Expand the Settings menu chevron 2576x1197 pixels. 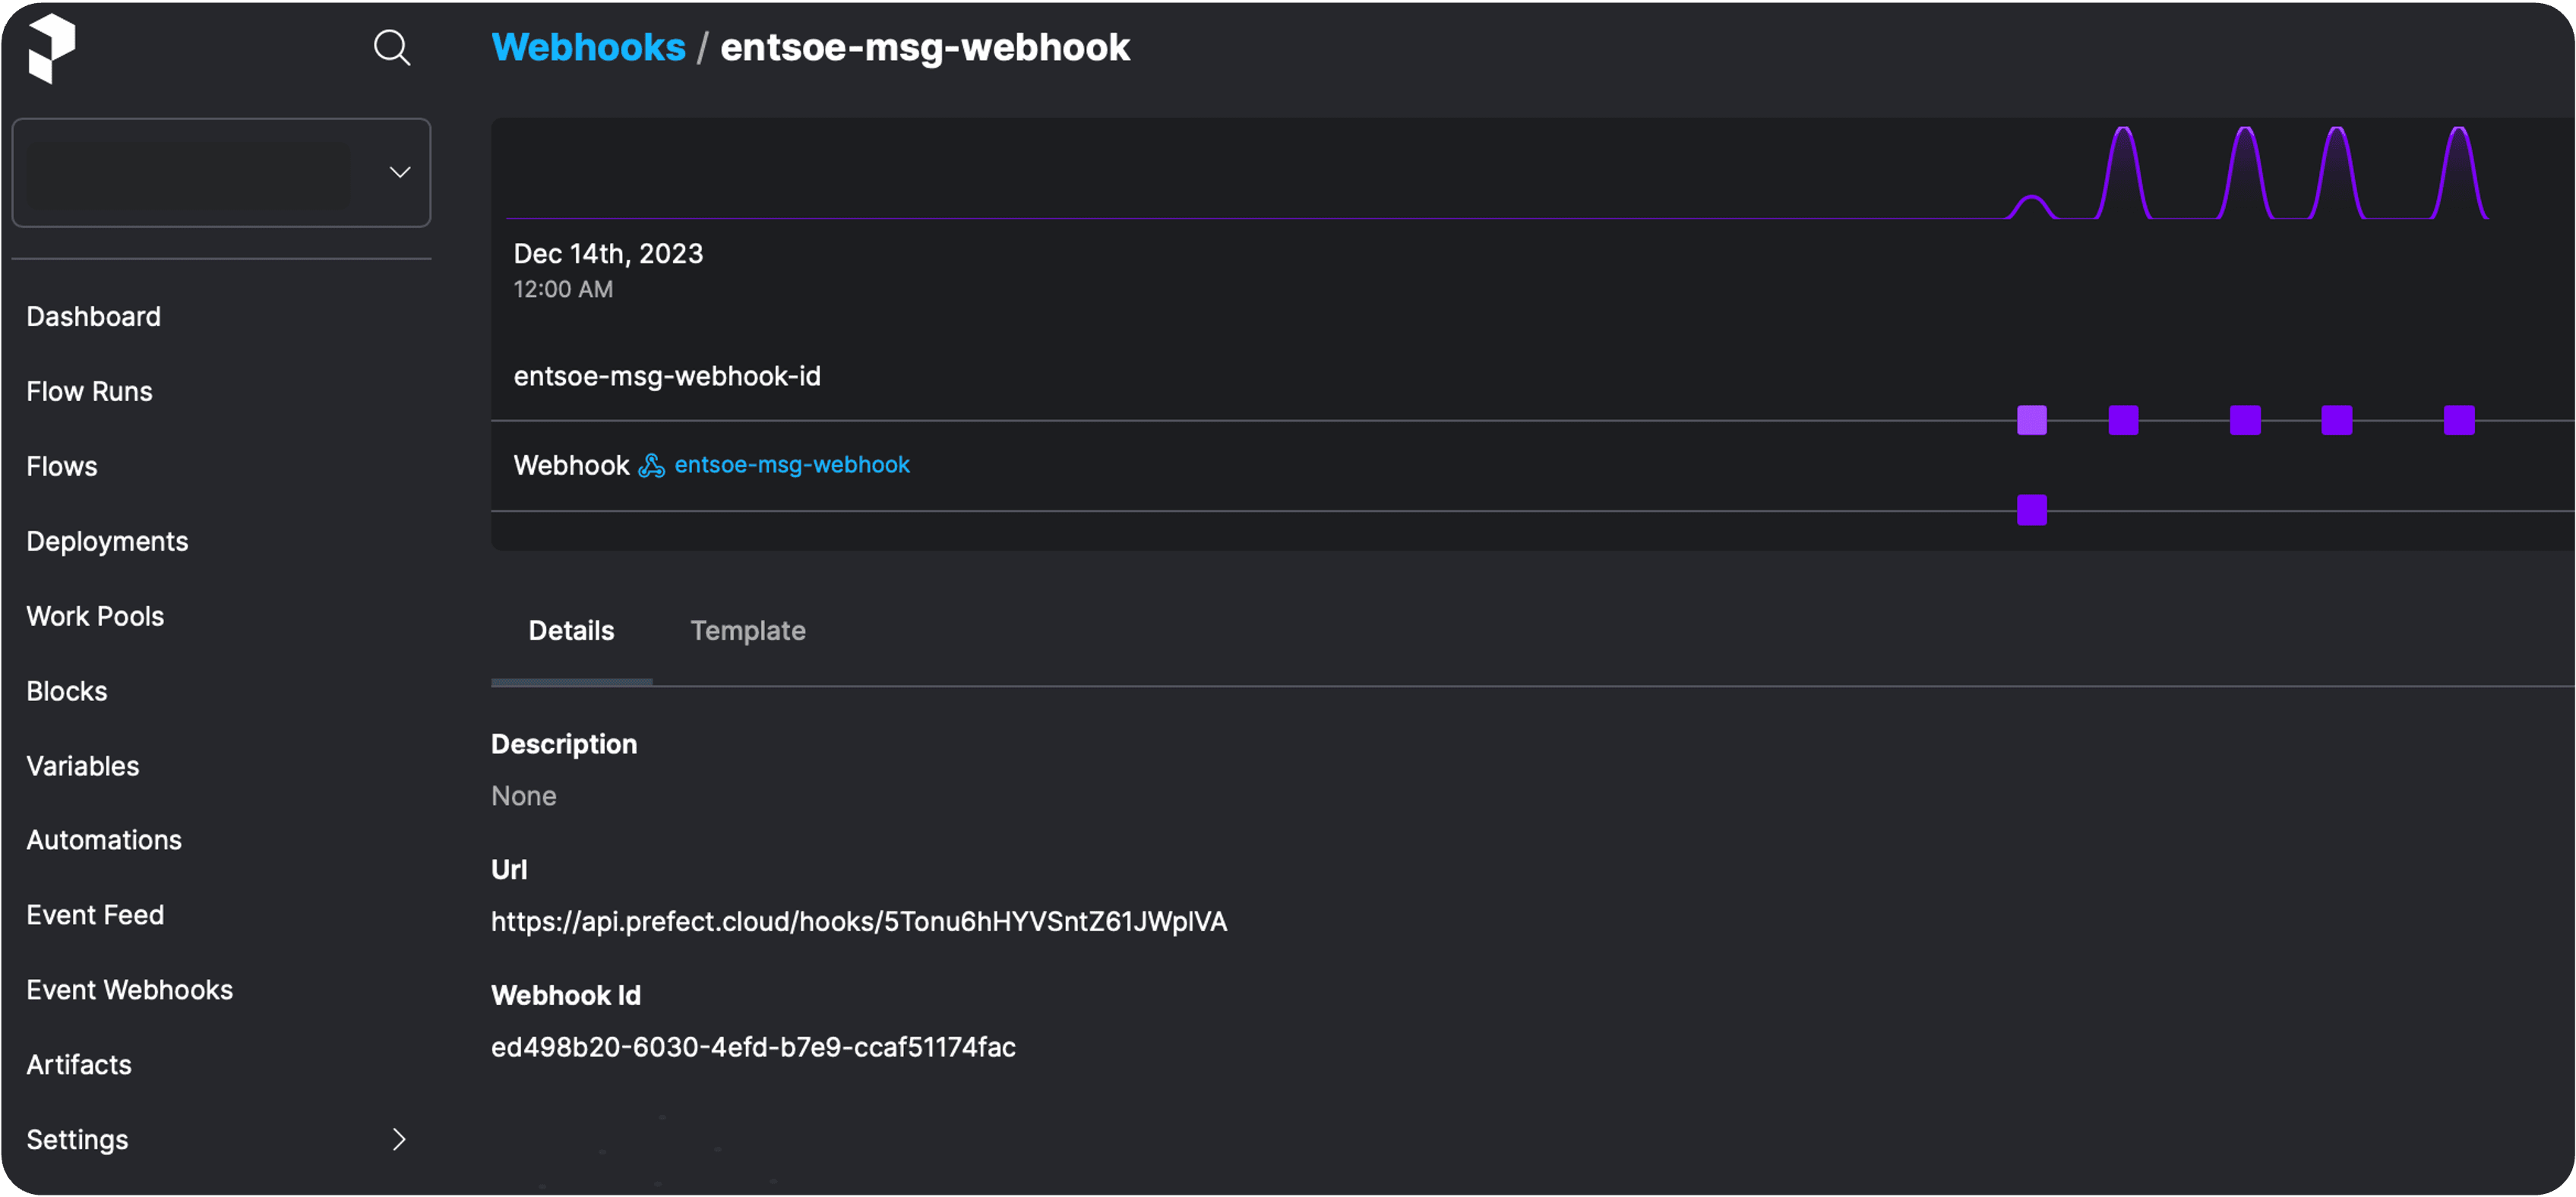pyautogui.click(x=399, y=1139)
